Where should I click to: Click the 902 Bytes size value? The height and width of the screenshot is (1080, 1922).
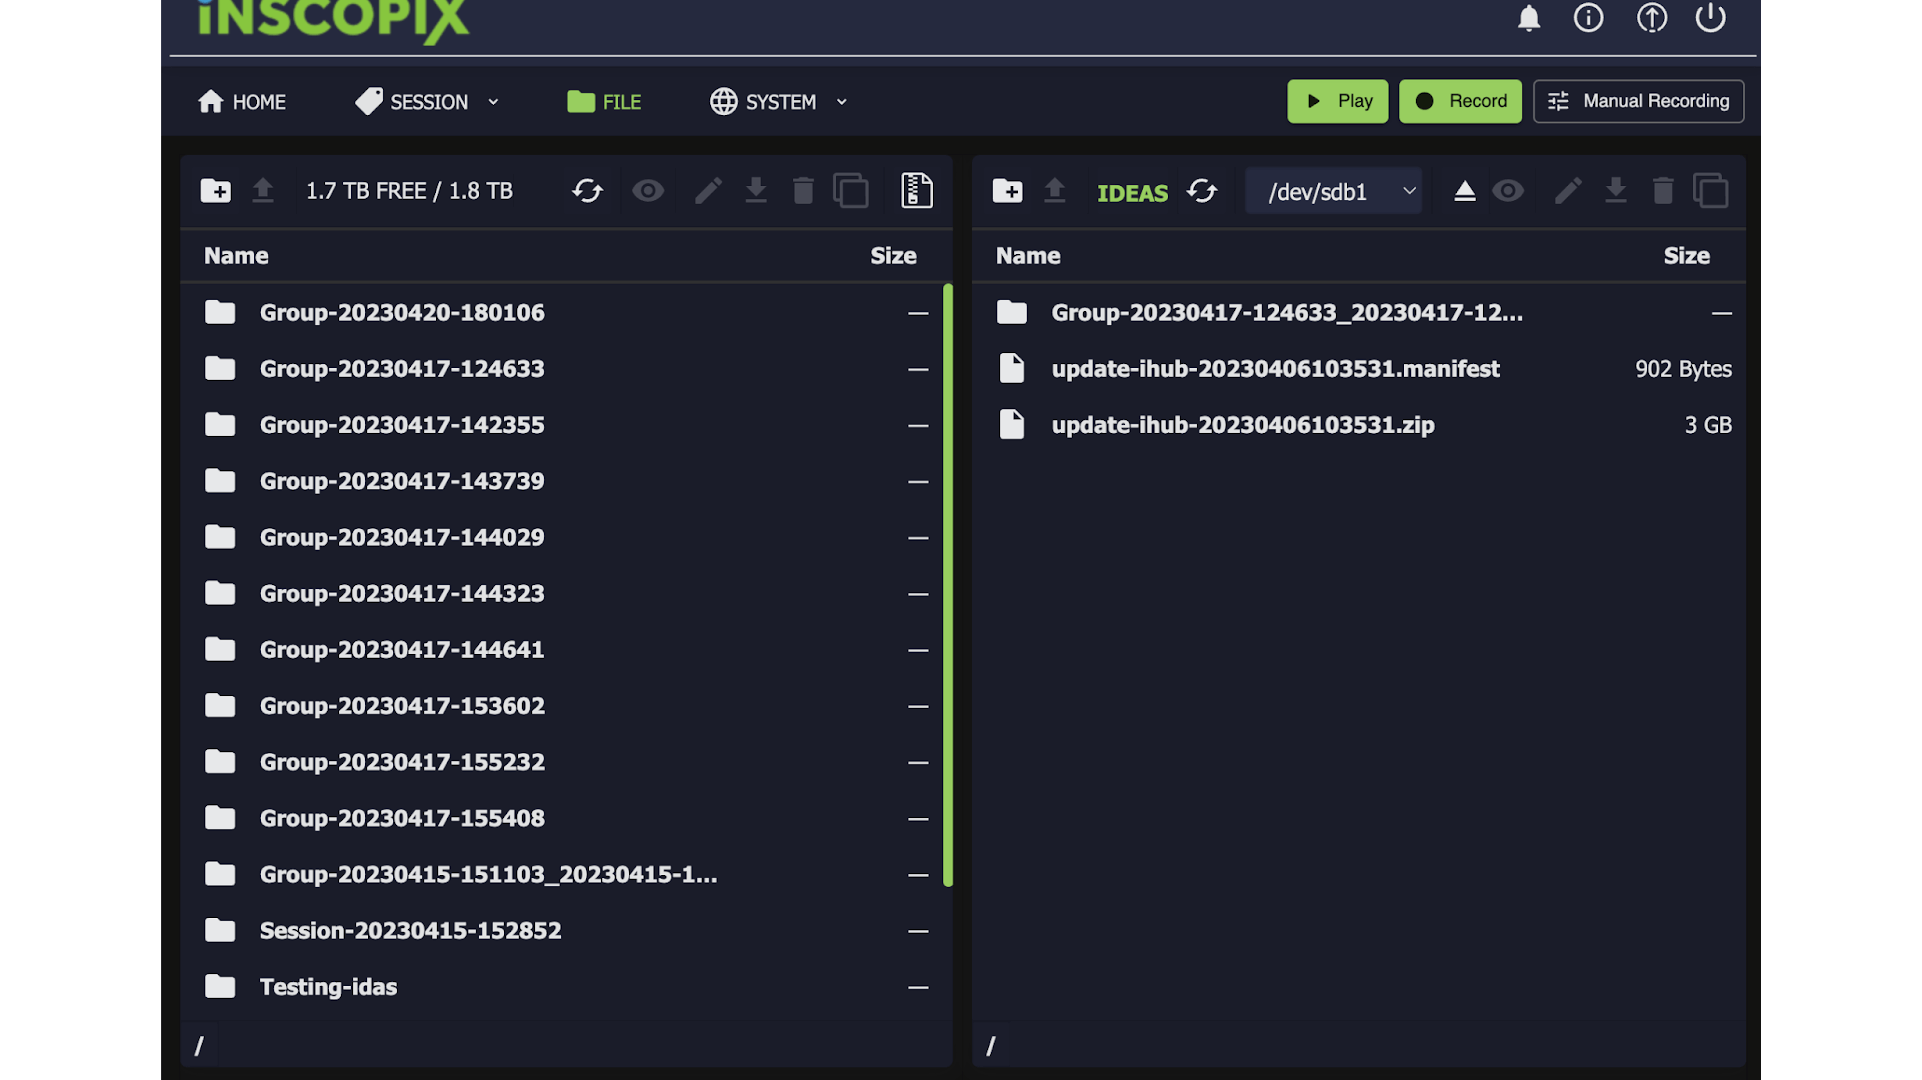click(1683, 369)
